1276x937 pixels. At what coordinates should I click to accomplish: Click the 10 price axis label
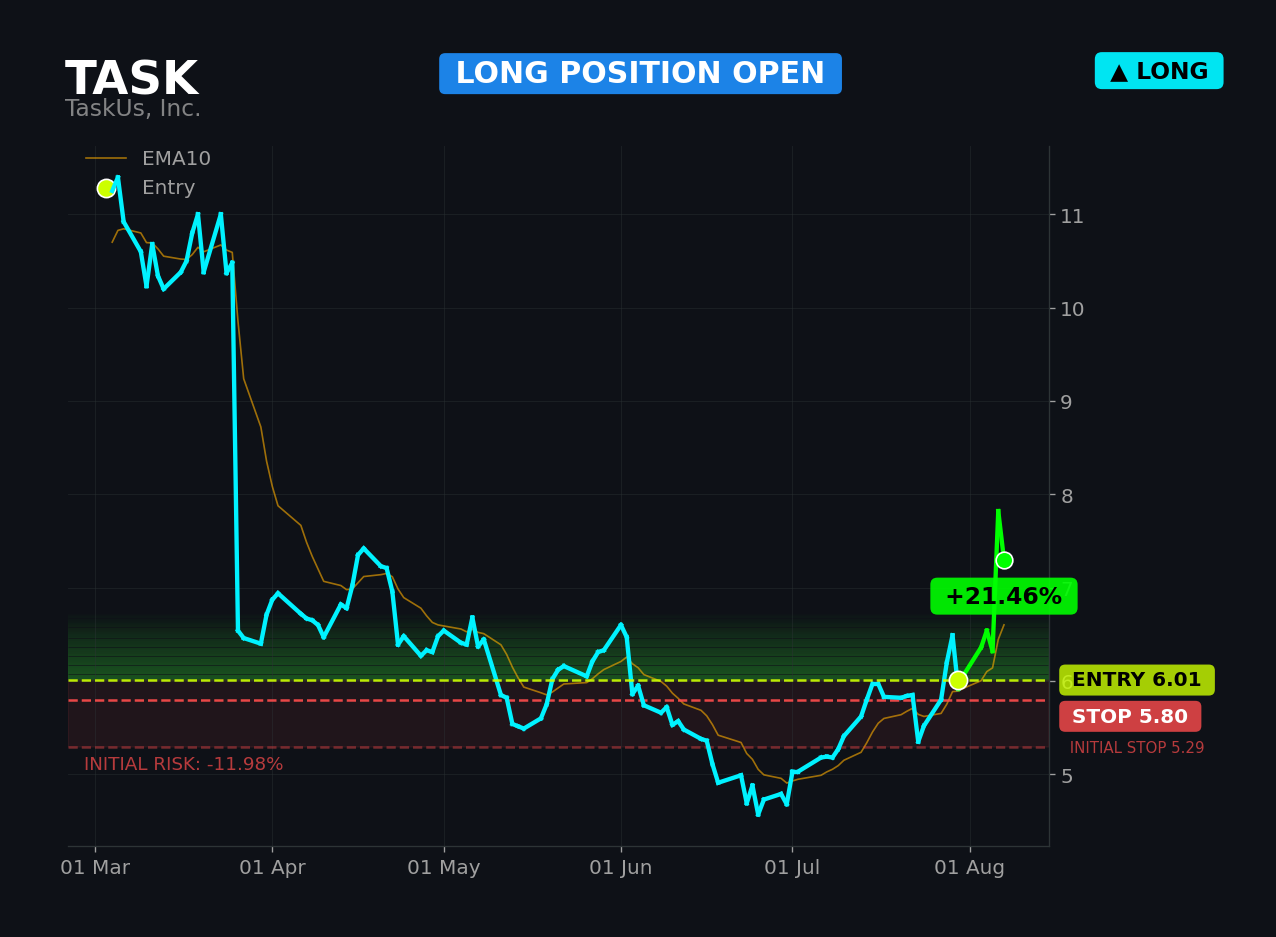[x=1072, y=309]
